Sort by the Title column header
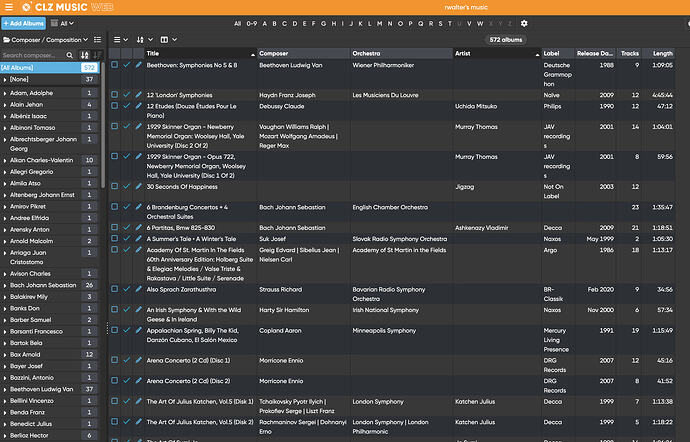The height and width of the screenshot is (442, 690). click(201, 53)
